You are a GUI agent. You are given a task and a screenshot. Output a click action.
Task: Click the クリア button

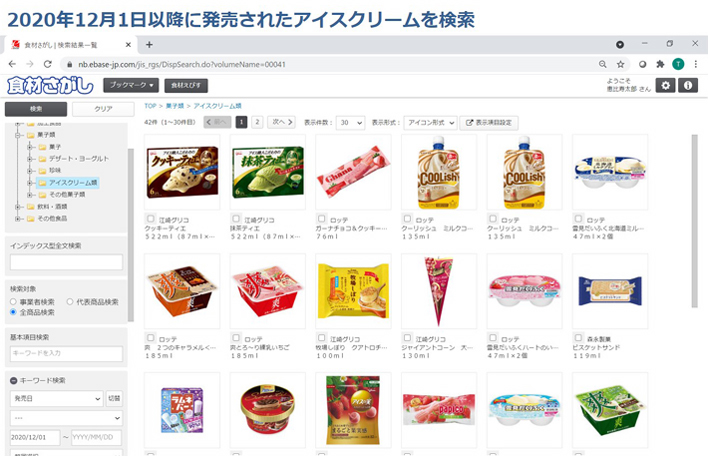103,109
